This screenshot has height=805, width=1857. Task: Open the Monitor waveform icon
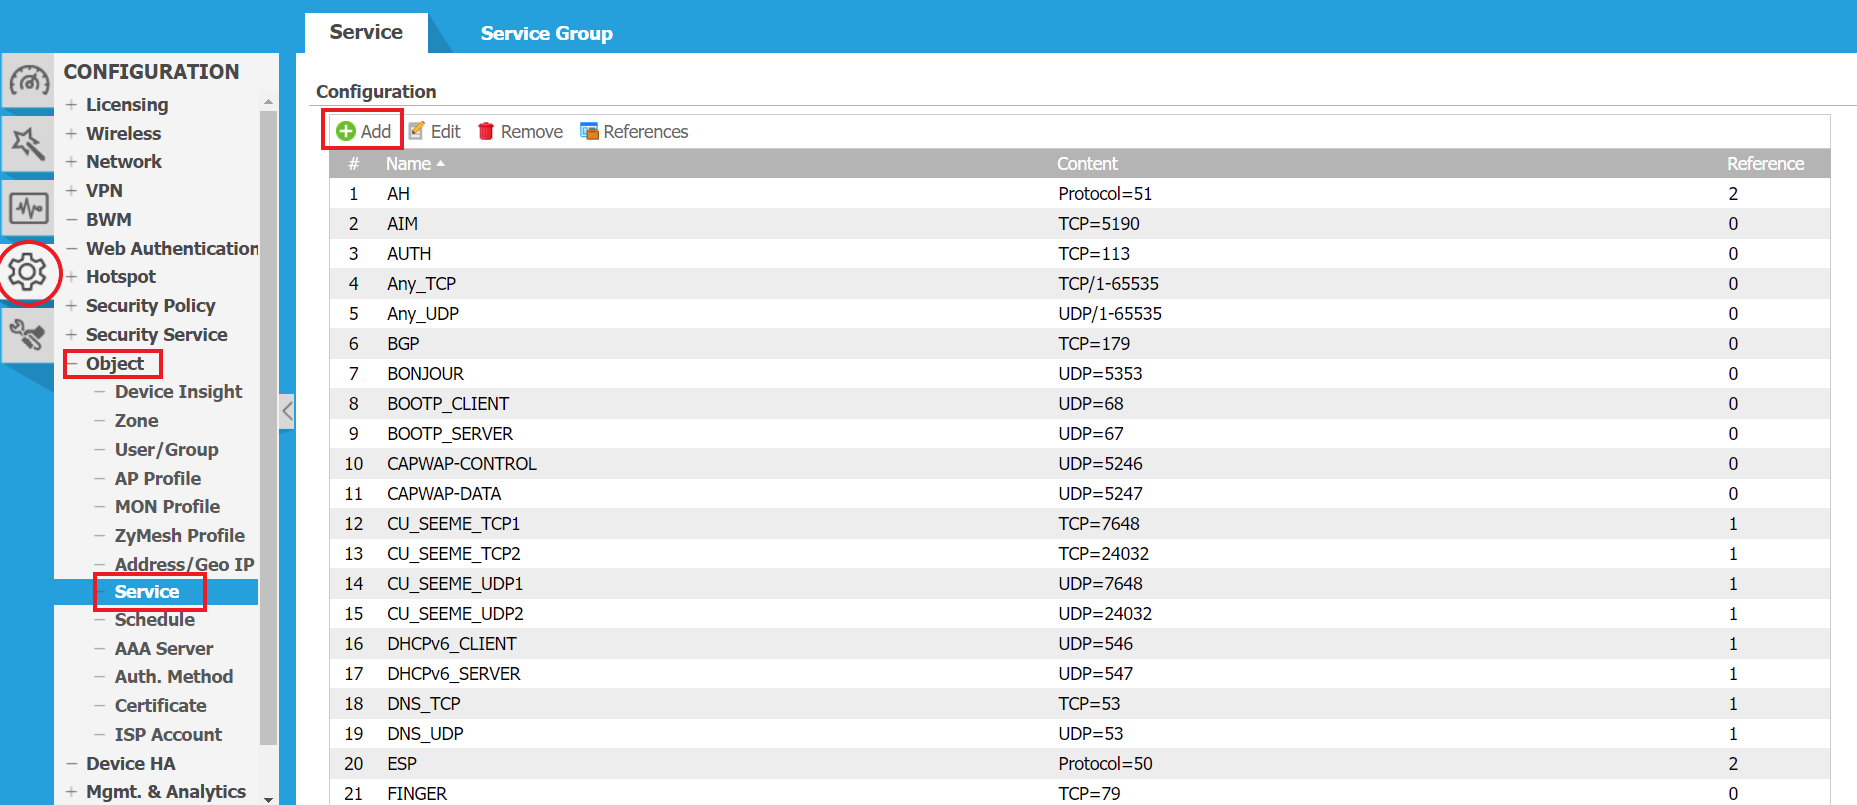(28, 208)
